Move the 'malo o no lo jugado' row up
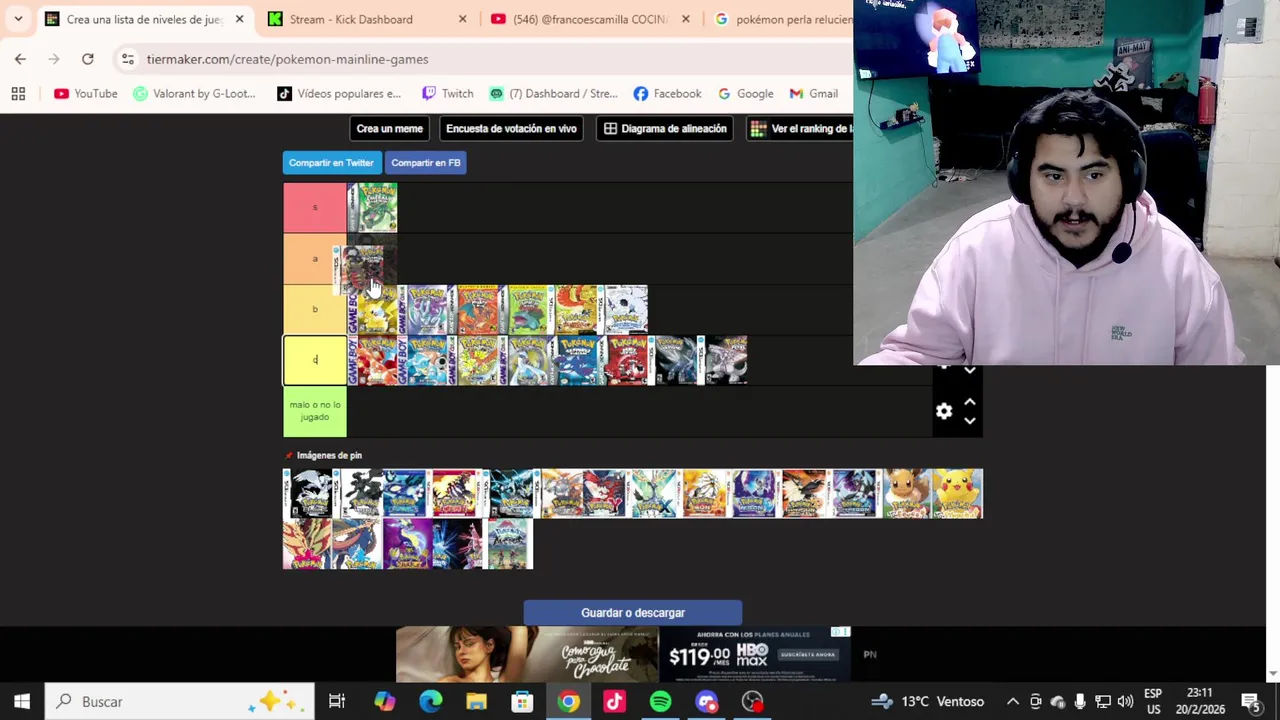Screen dimensions: 1280x720 pos(969,402)
